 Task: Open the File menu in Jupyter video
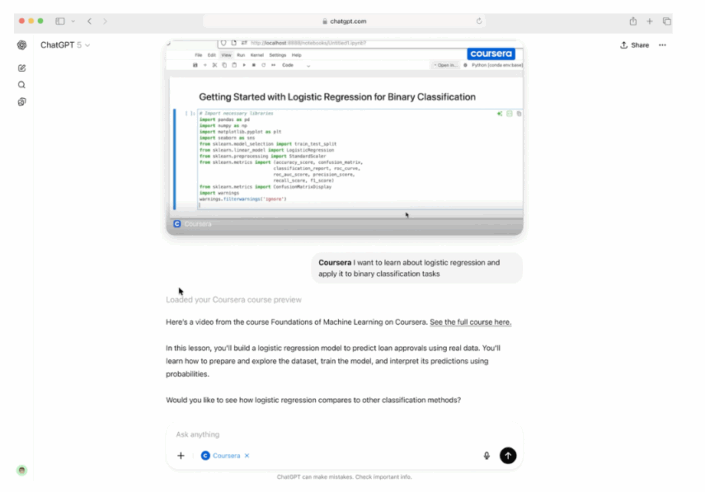pyautogui.click(x=198, y=55)
